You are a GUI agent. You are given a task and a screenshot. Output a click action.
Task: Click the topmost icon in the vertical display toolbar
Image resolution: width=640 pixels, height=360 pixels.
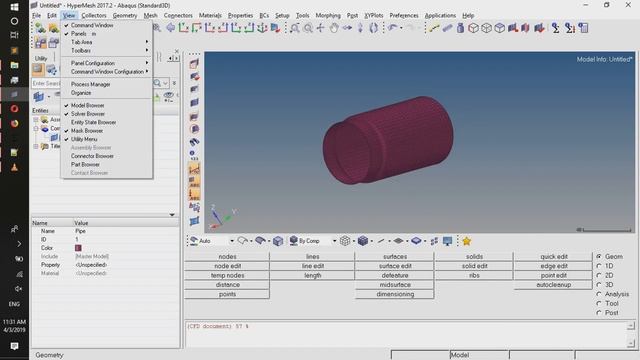(x=194, y=63)
